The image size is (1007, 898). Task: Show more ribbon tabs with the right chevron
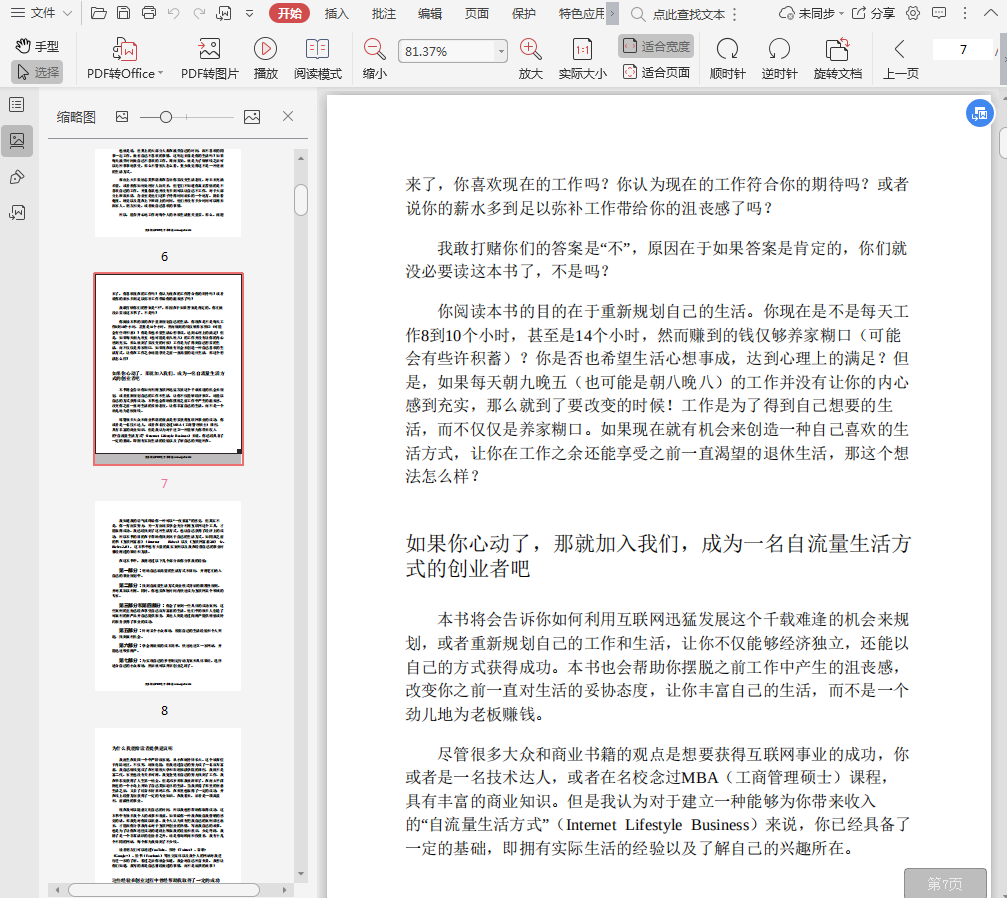pos(613,13)
